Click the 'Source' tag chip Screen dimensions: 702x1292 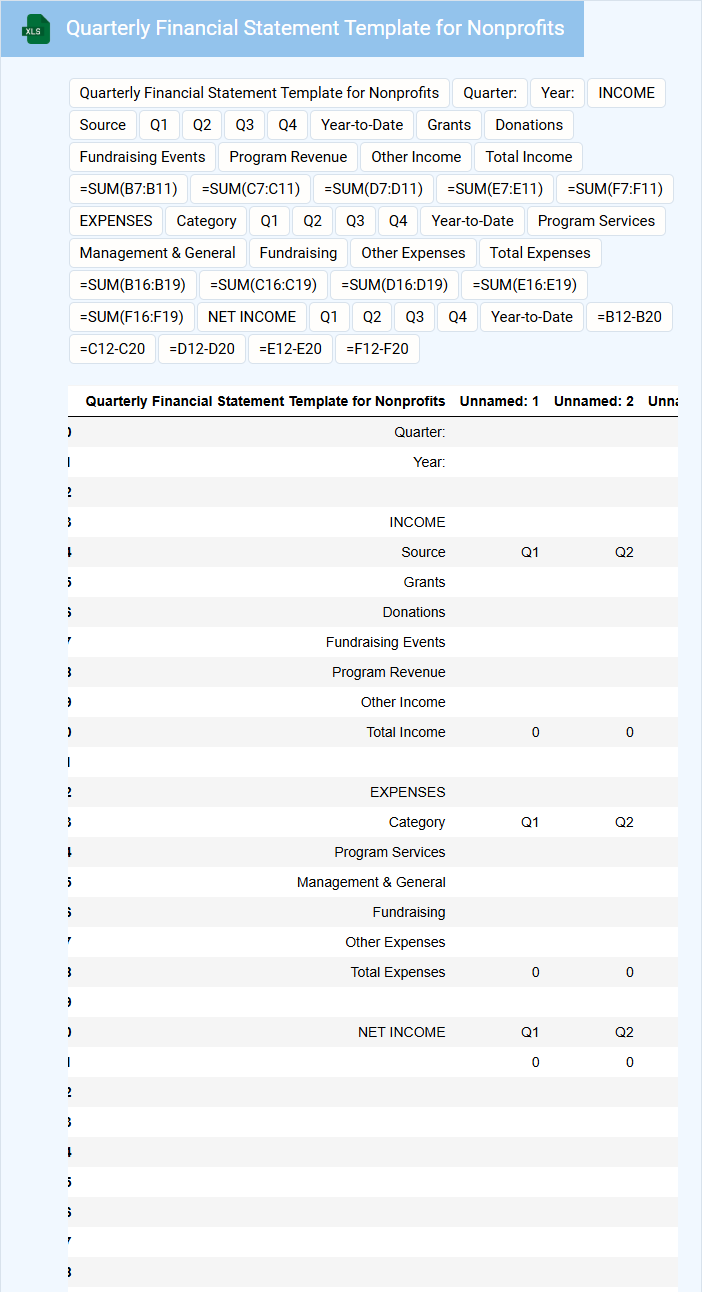tap(103, 125)
